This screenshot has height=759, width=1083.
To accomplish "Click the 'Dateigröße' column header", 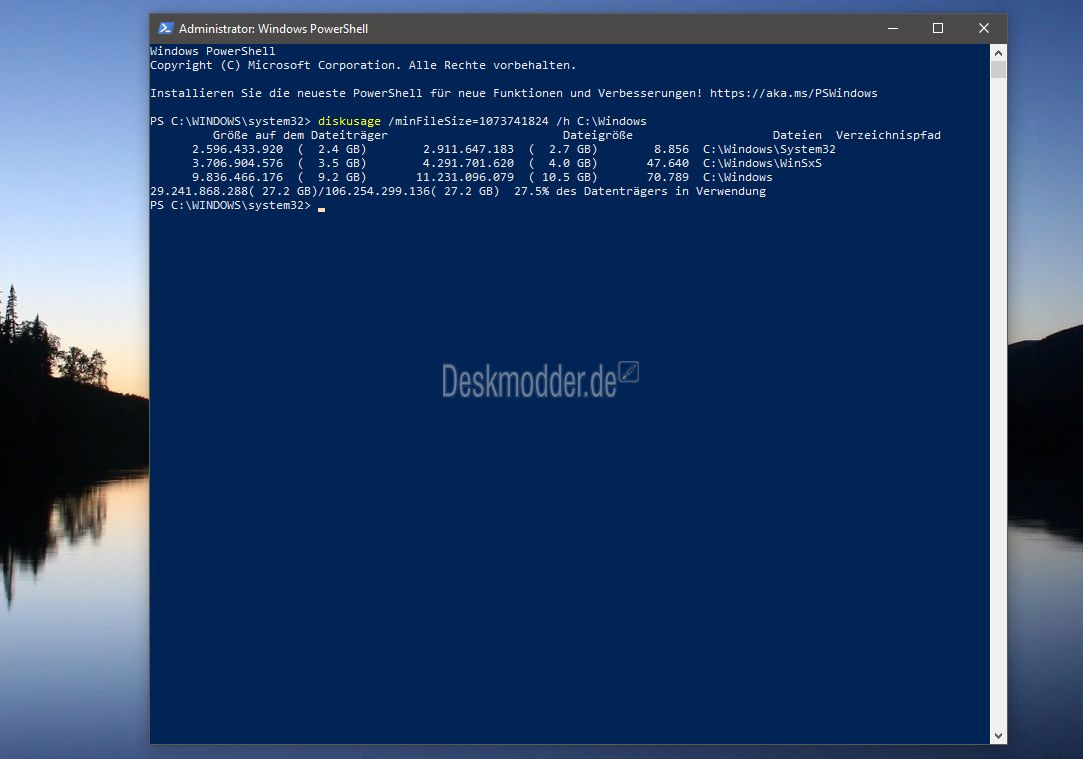I will coord(597,135).
